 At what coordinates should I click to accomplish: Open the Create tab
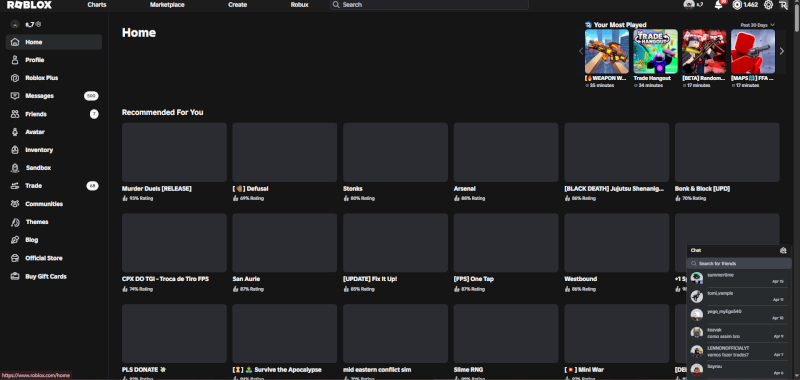tap(237, 5)
